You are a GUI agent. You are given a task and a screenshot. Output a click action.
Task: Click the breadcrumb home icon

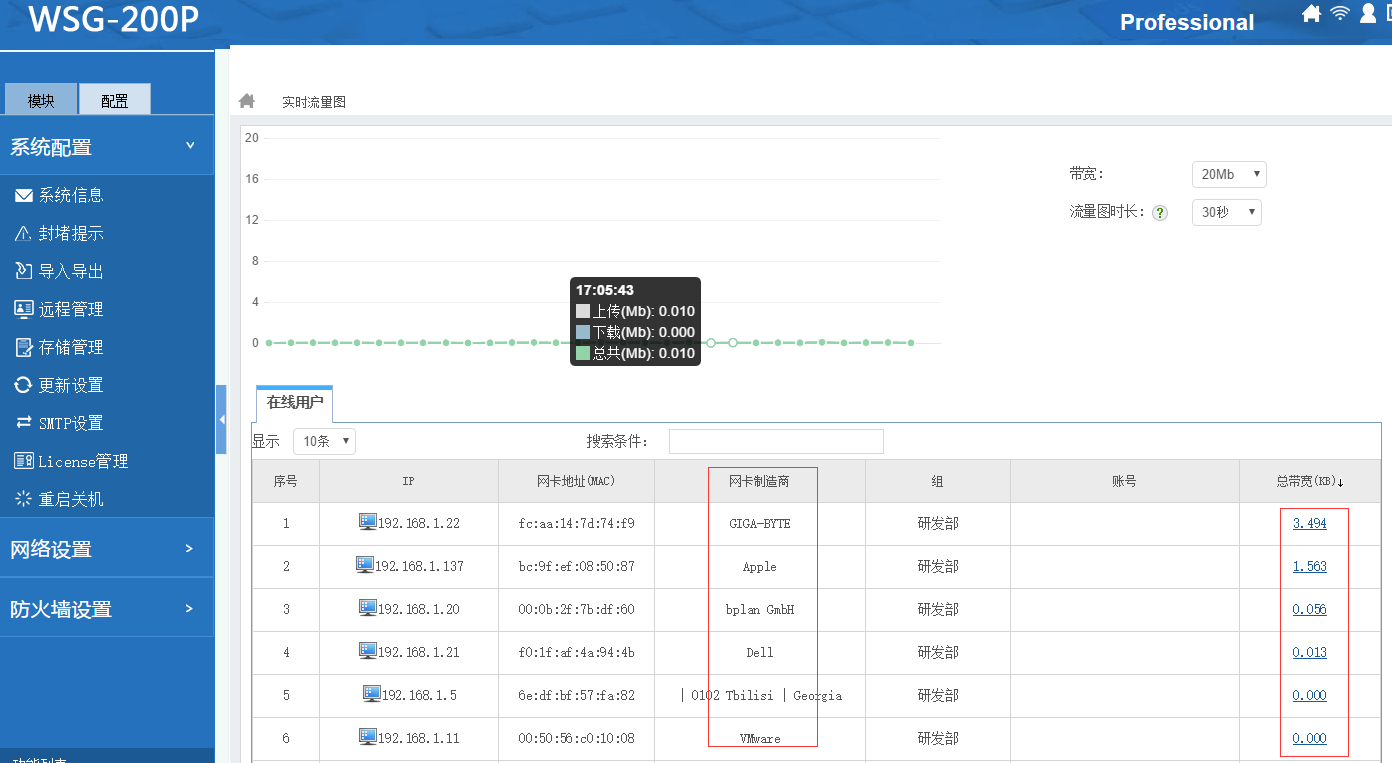coord(247,101)
